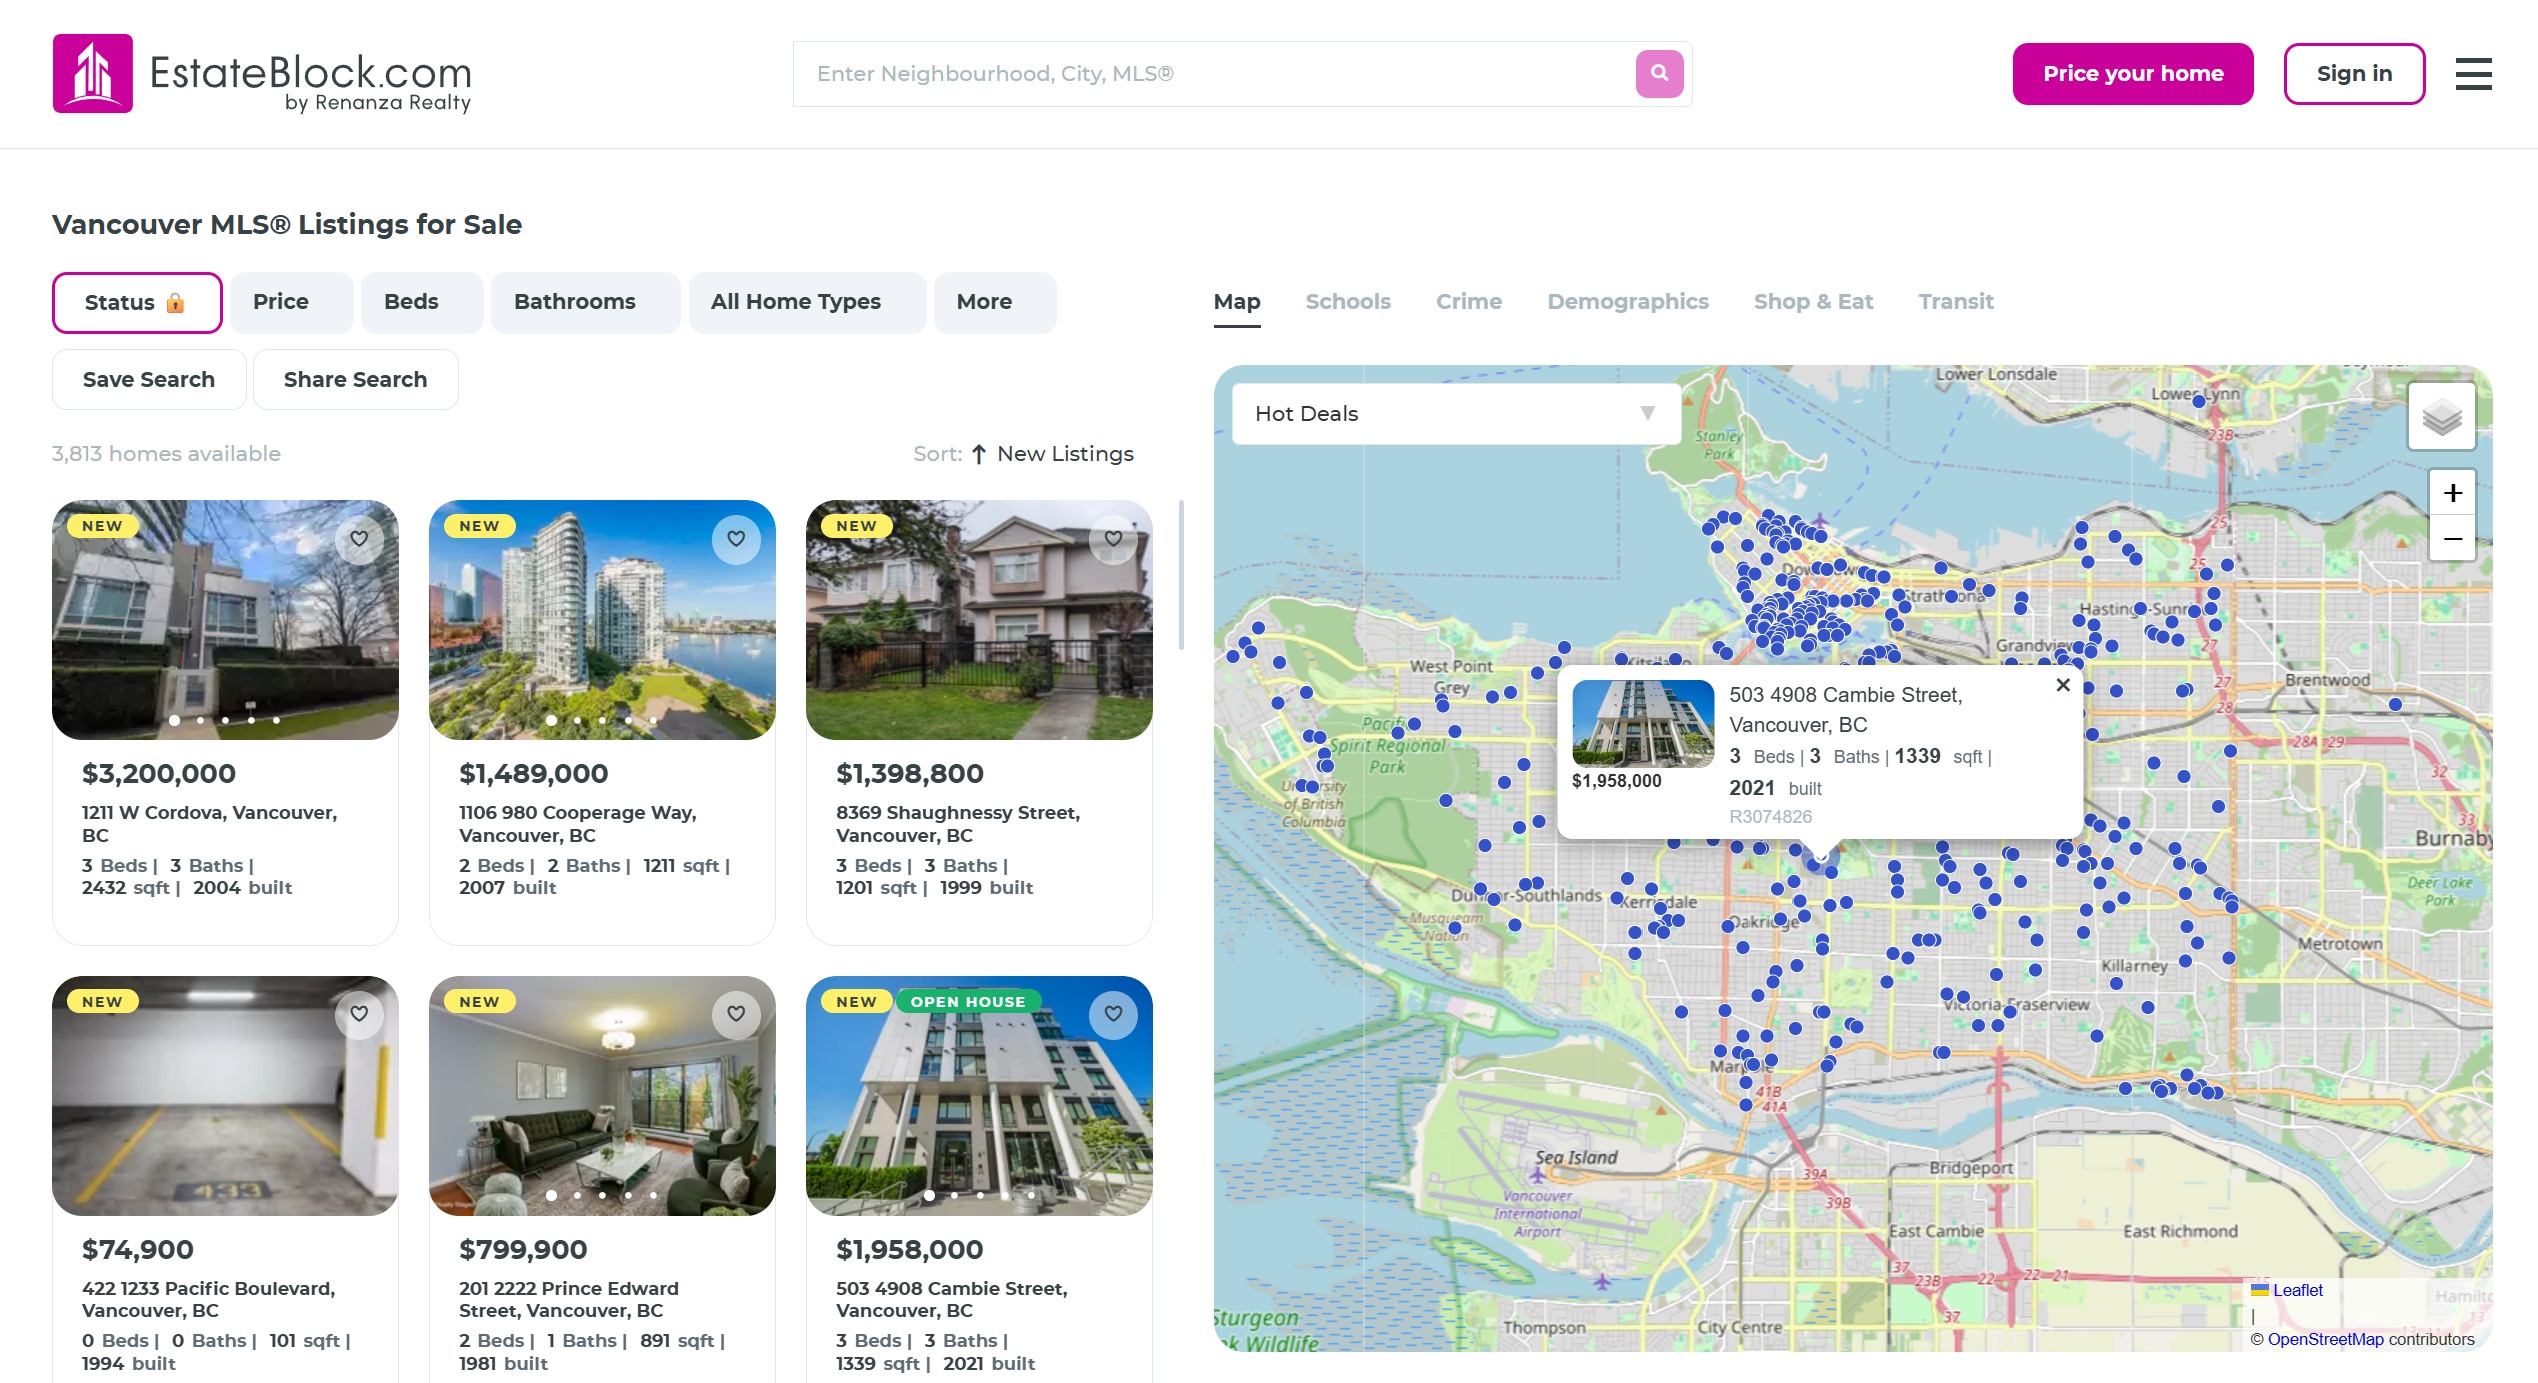Click the magenta search magnifier icon
The height and width of the screenshot is (1383, 2538).
pyautogui.click(x=1659, y=73)
